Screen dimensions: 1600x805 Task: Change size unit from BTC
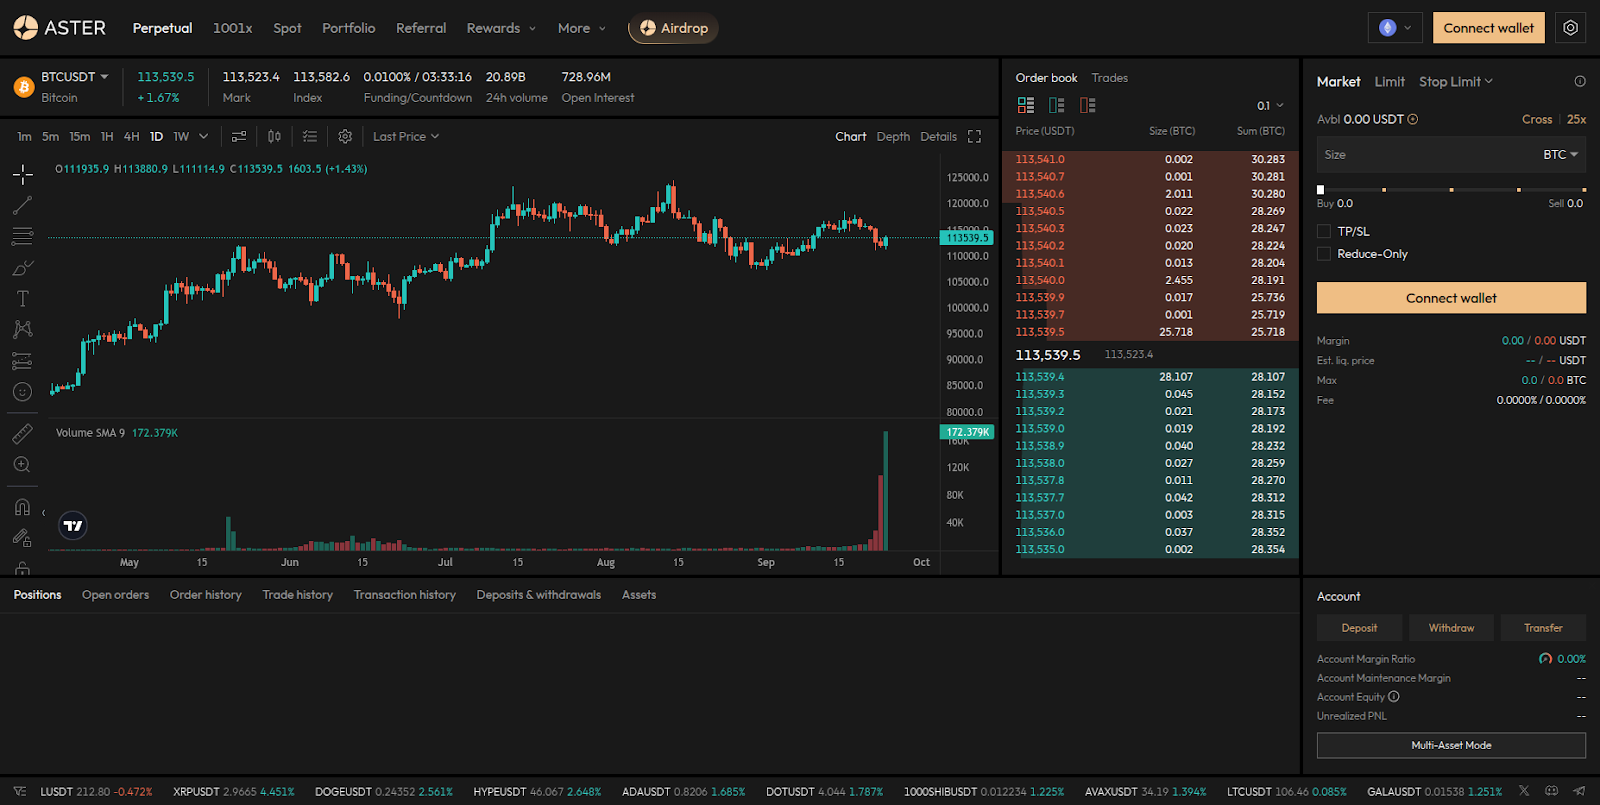click(1561, 155)
